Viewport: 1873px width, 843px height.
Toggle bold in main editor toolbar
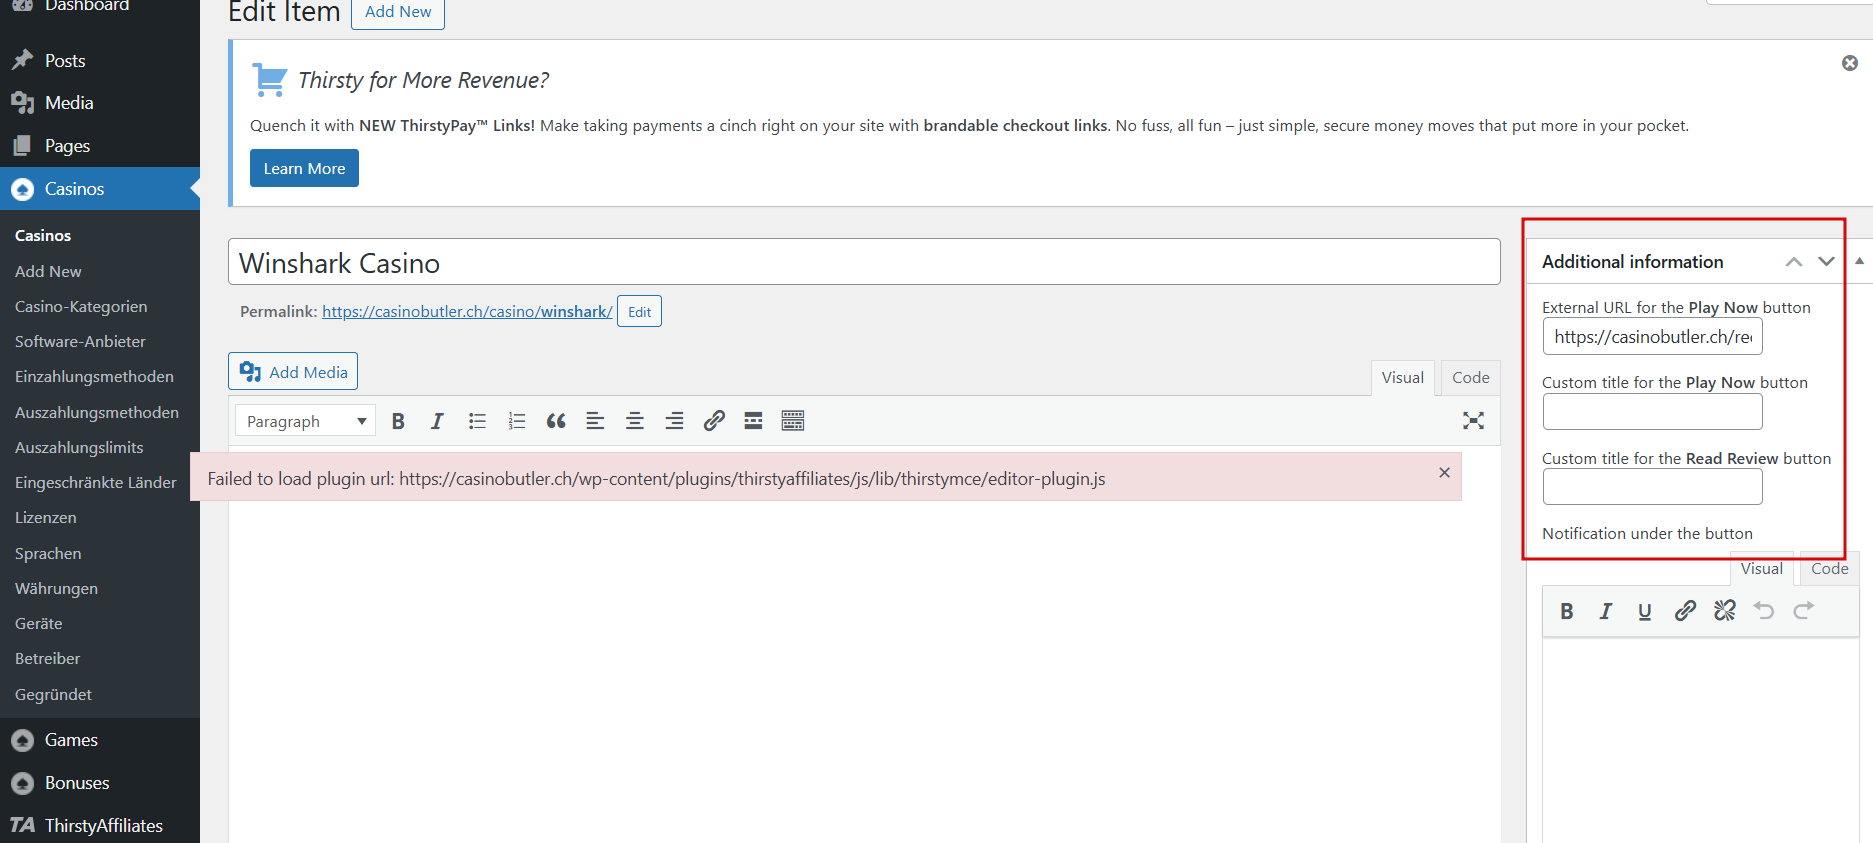(398, 421)
